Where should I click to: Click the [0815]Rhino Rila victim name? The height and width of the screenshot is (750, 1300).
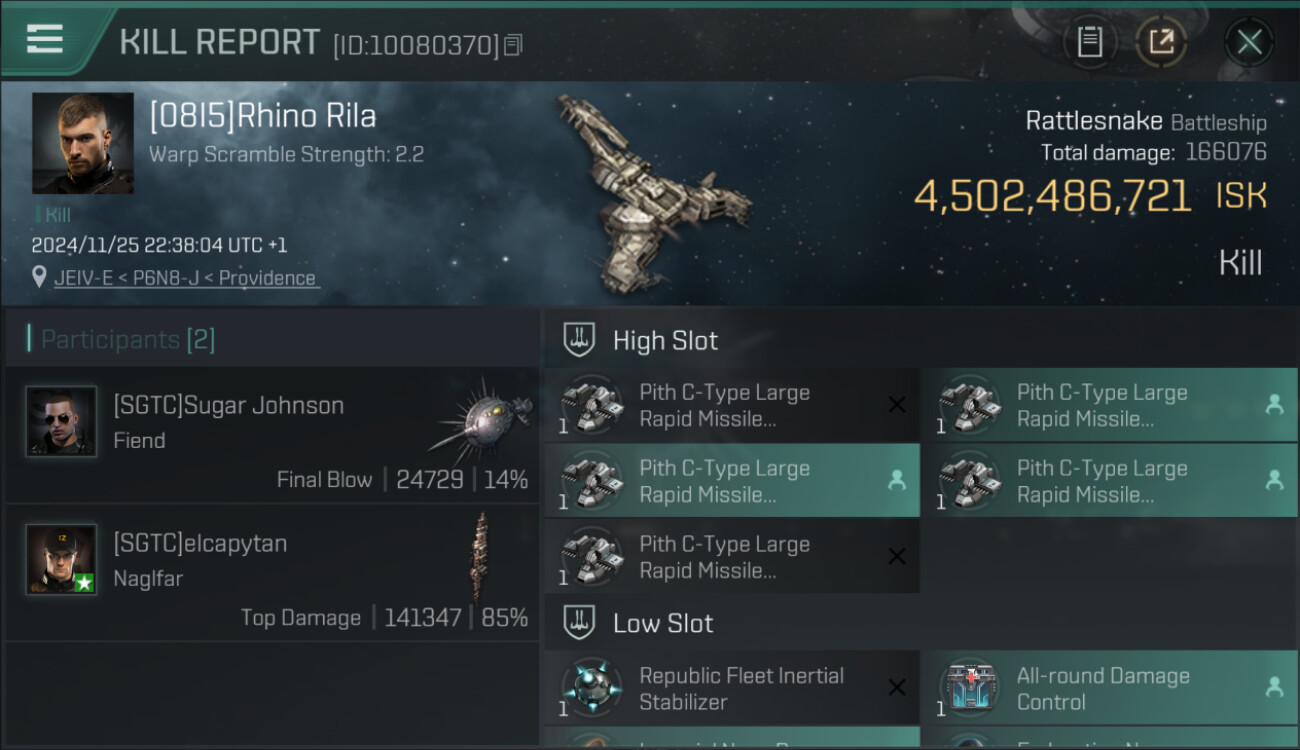[263, 117]
